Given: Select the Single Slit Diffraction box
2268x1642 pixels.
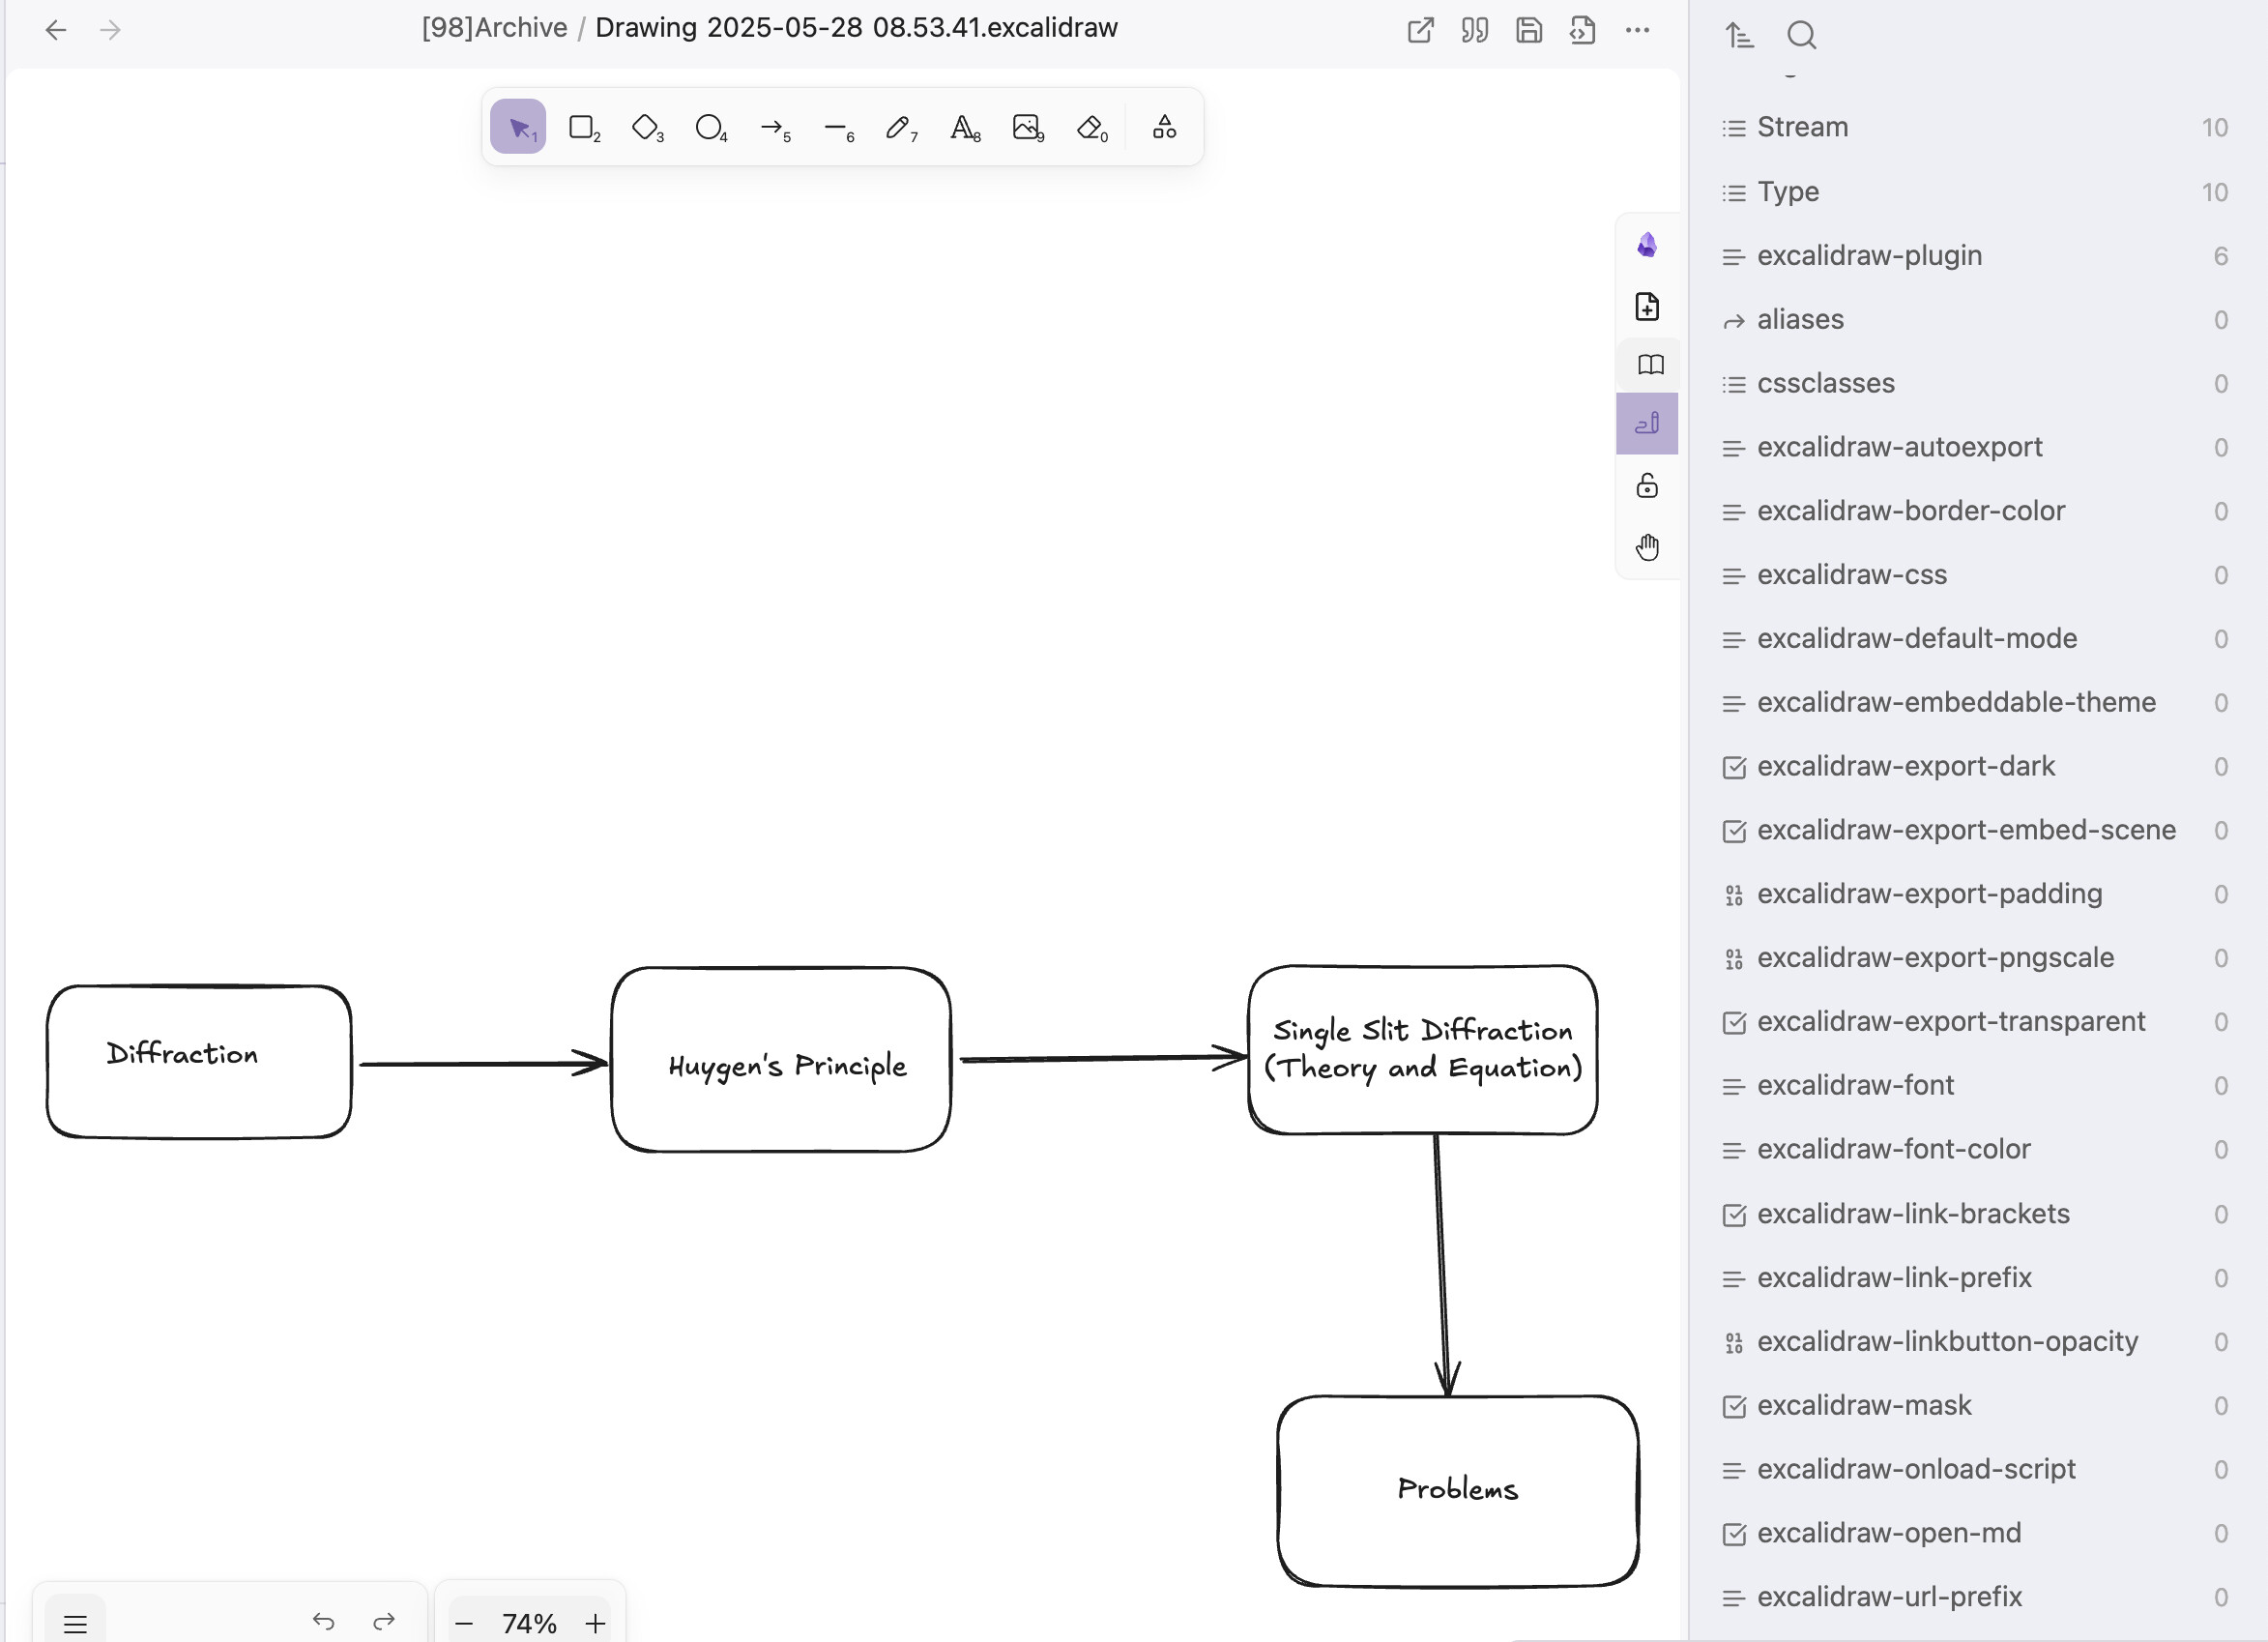Looking at the screenshot, I should click(x=1422, y=1049).
